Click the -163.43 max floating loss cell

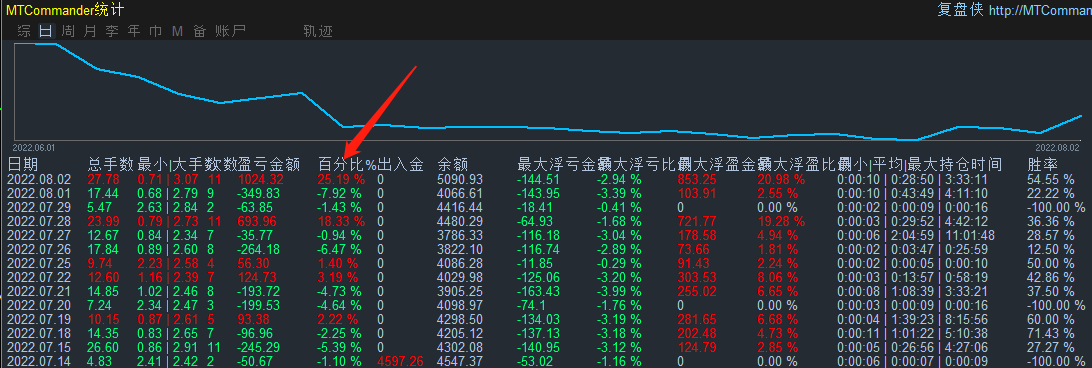(x=539, y=291)
